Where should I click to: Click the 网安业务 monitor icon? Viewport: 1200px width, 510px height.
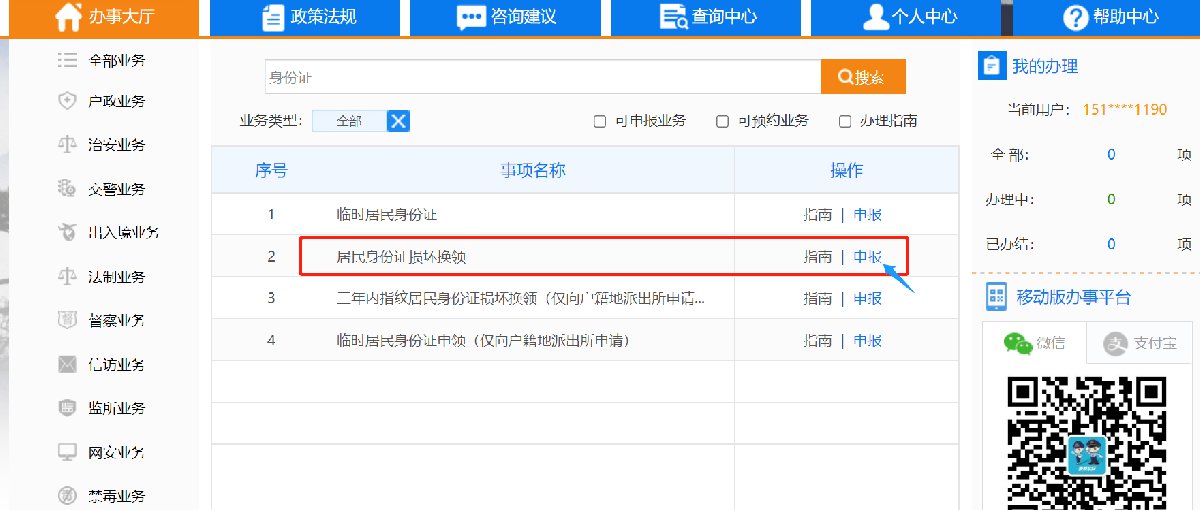[68, 452]
